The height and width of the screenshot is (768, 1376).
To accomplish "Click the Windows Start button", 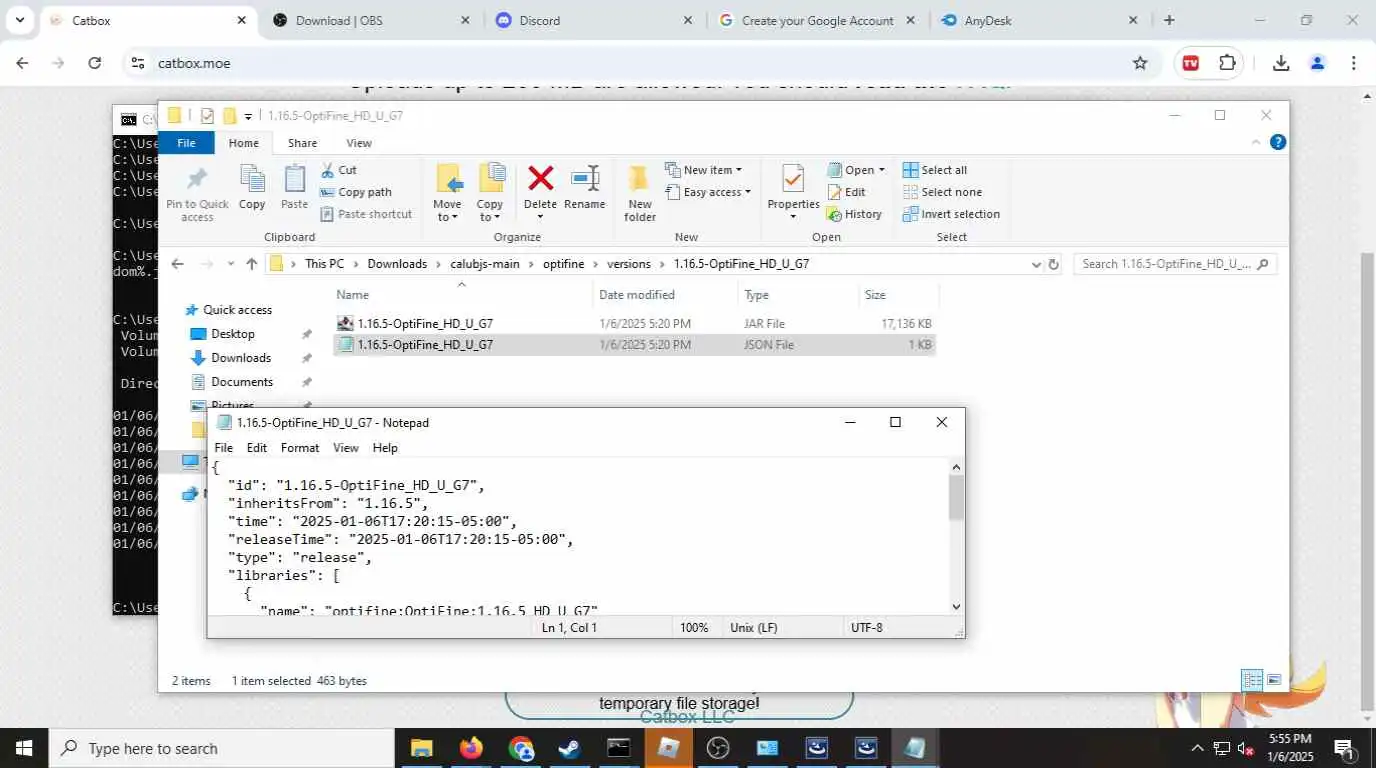I will point(24,748).
